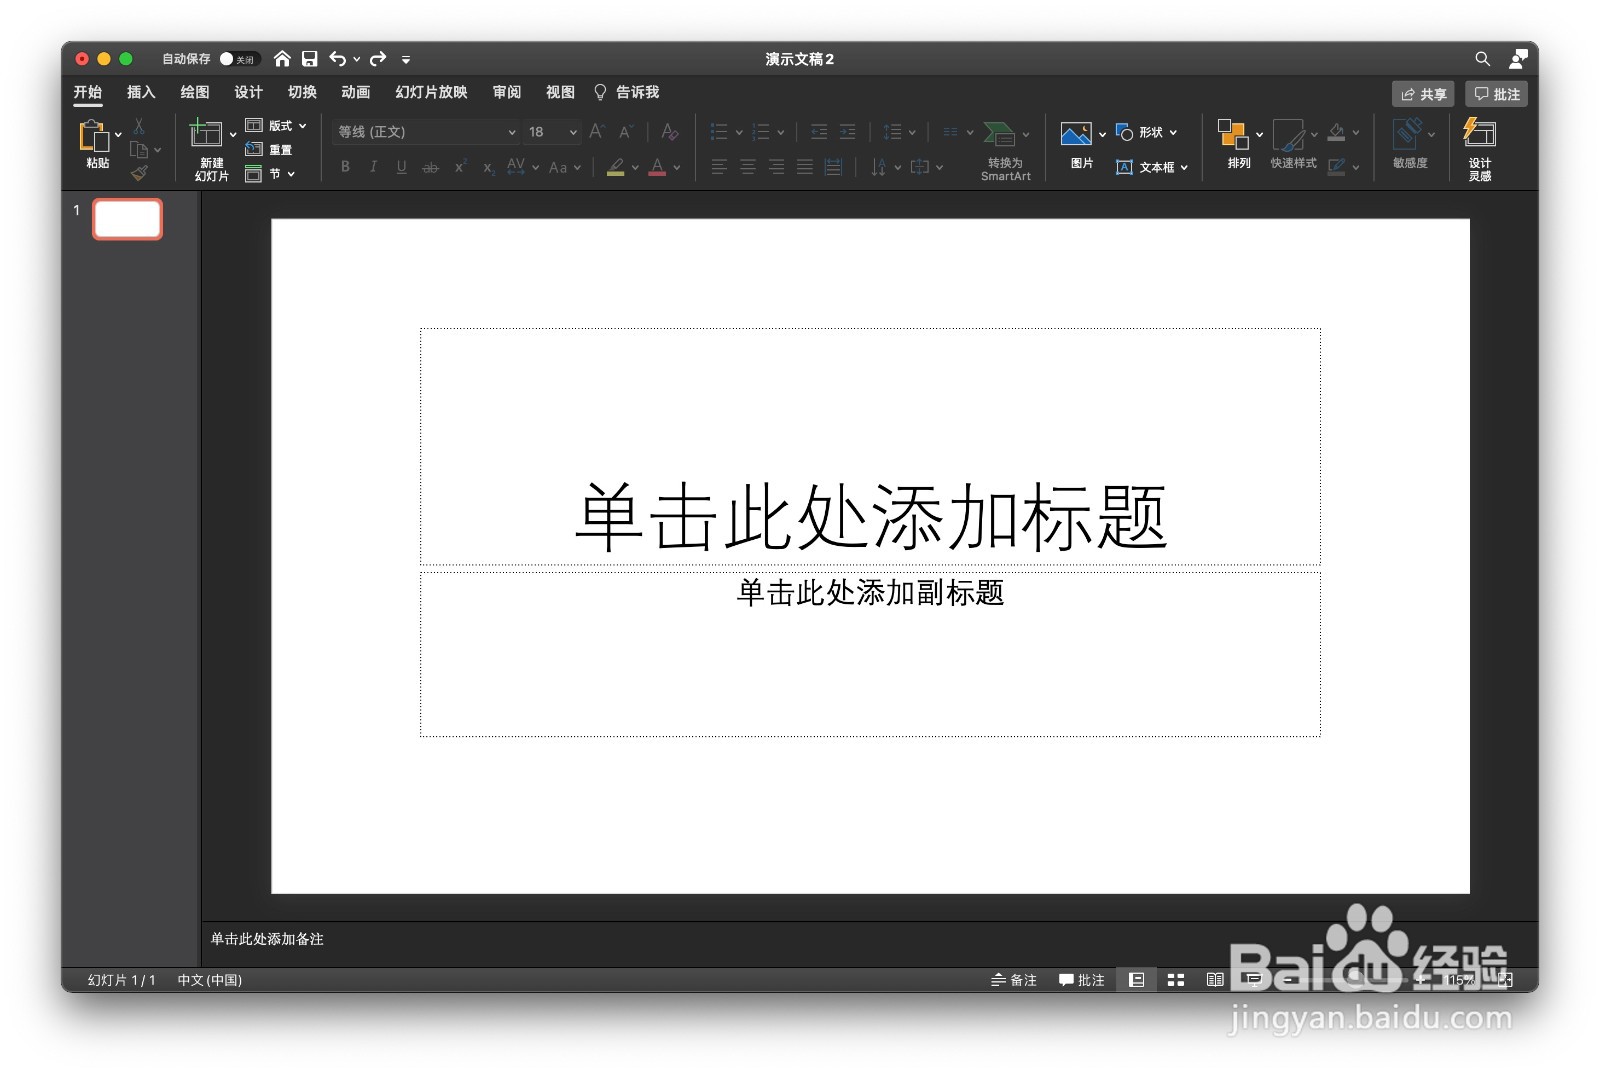
Task: Apply strikethrough to selected text
Action: (x=430, y=167)
